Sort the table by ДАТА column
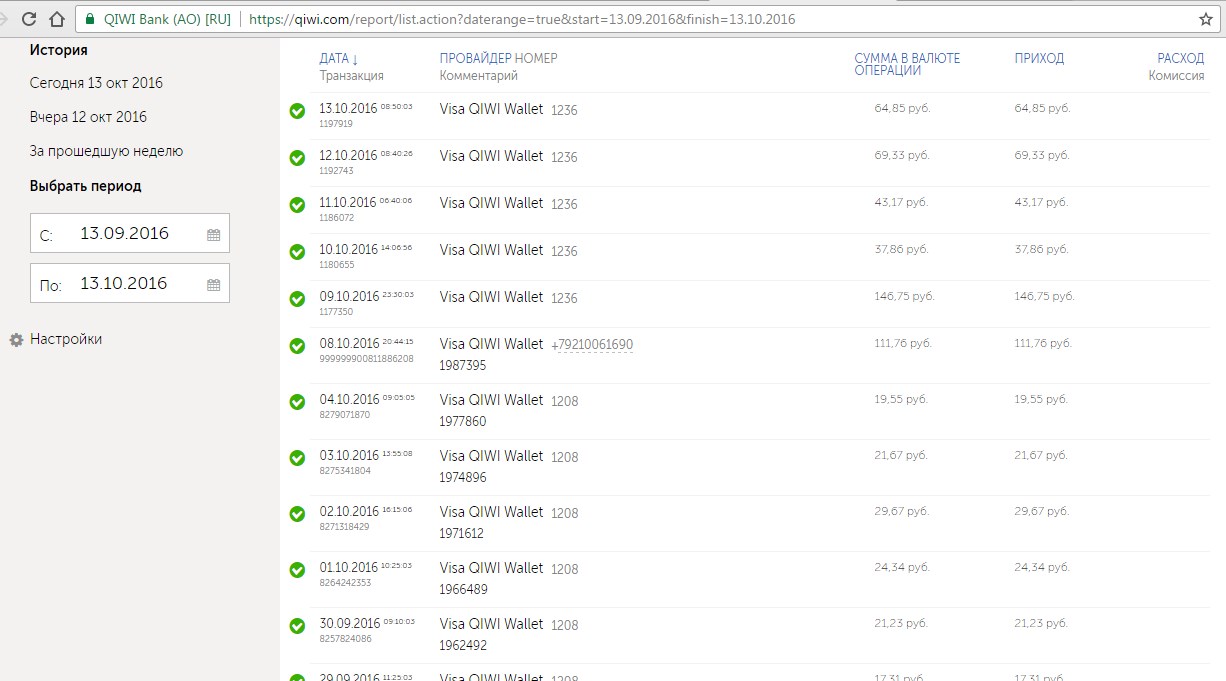The image size is (1226, 681). click(339, 58)
